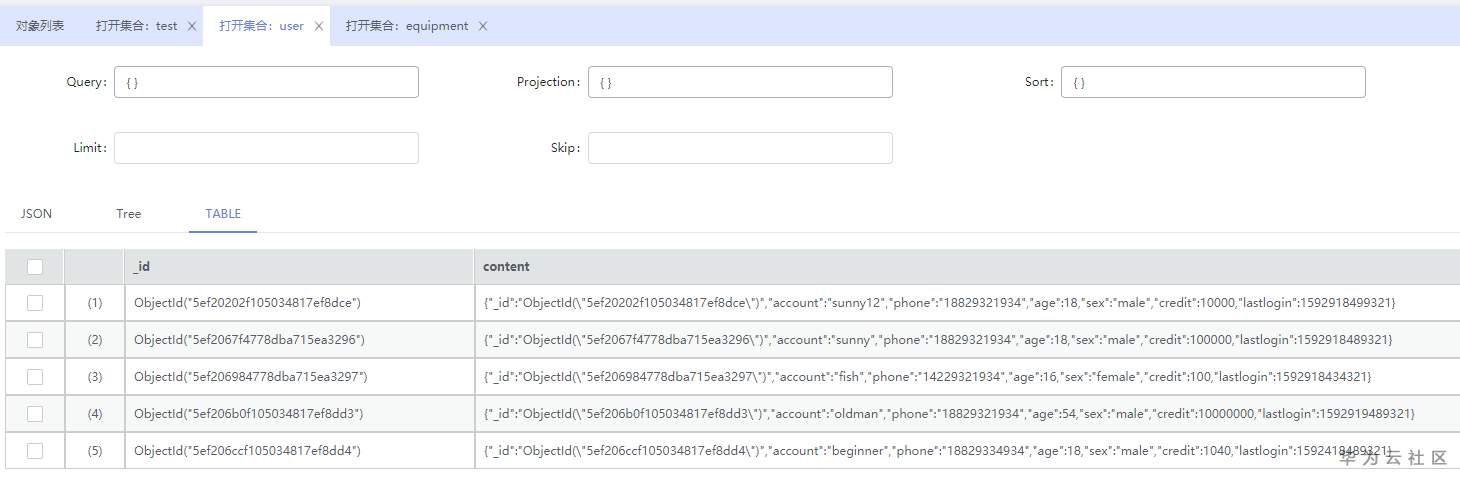The height and width of the screenshot is (483, 1460).
Task: Click the Query input field
Action: click(x=266, y=82)
